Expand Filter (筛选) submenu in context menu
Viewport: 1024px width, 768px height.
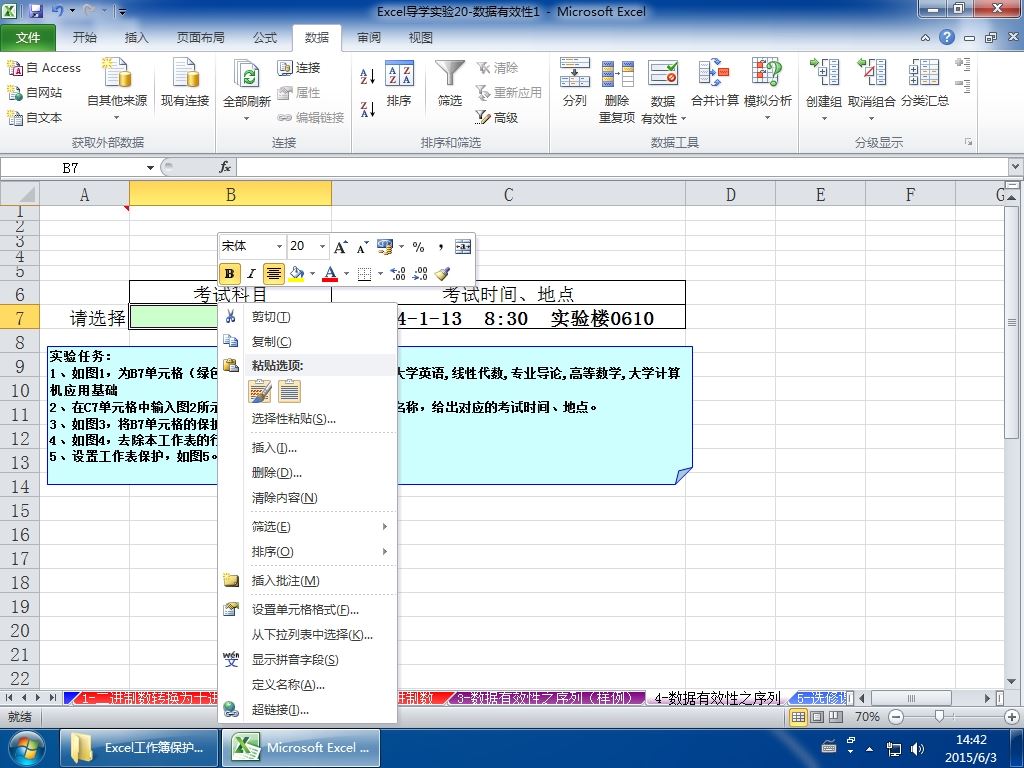coord(308,527)
